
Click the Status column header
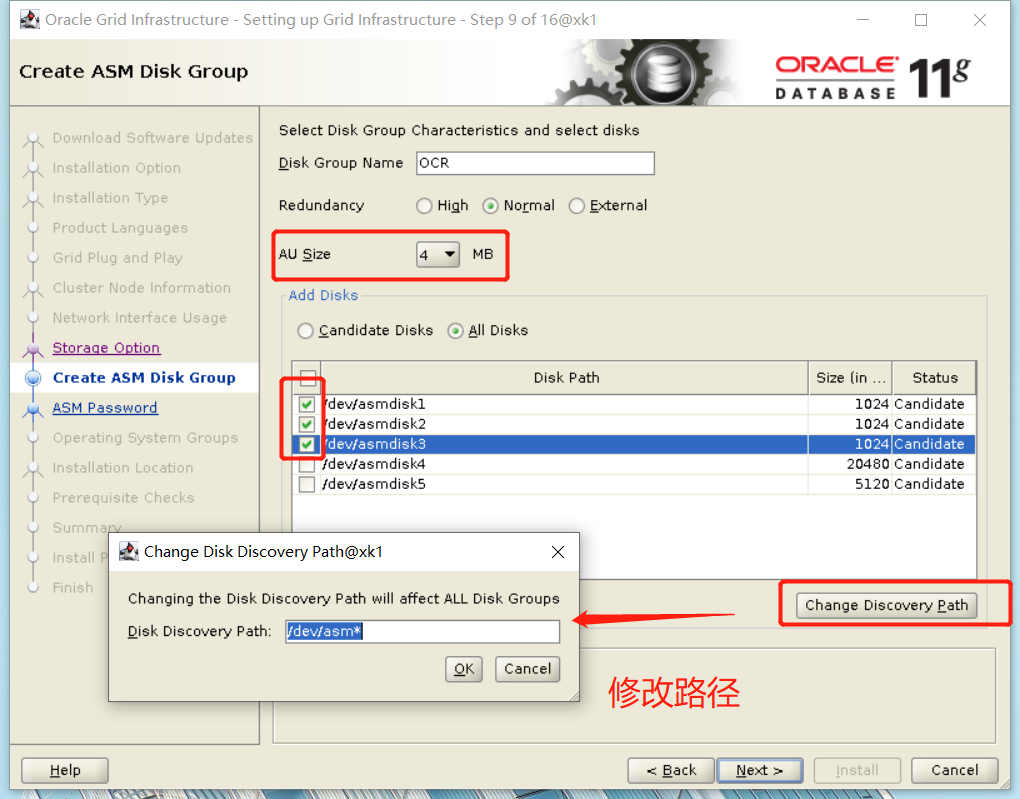click(x=935, y=378)
